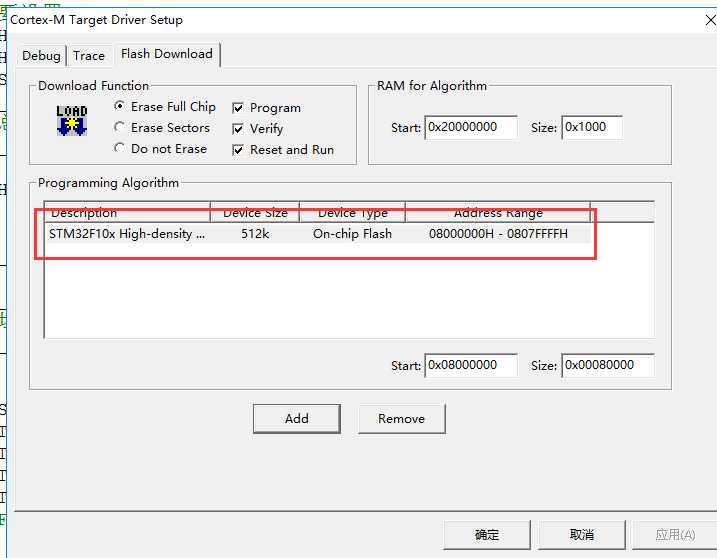Screen dimensions: 717x558
Task: Click the Description column header
Action: point(128,212)
